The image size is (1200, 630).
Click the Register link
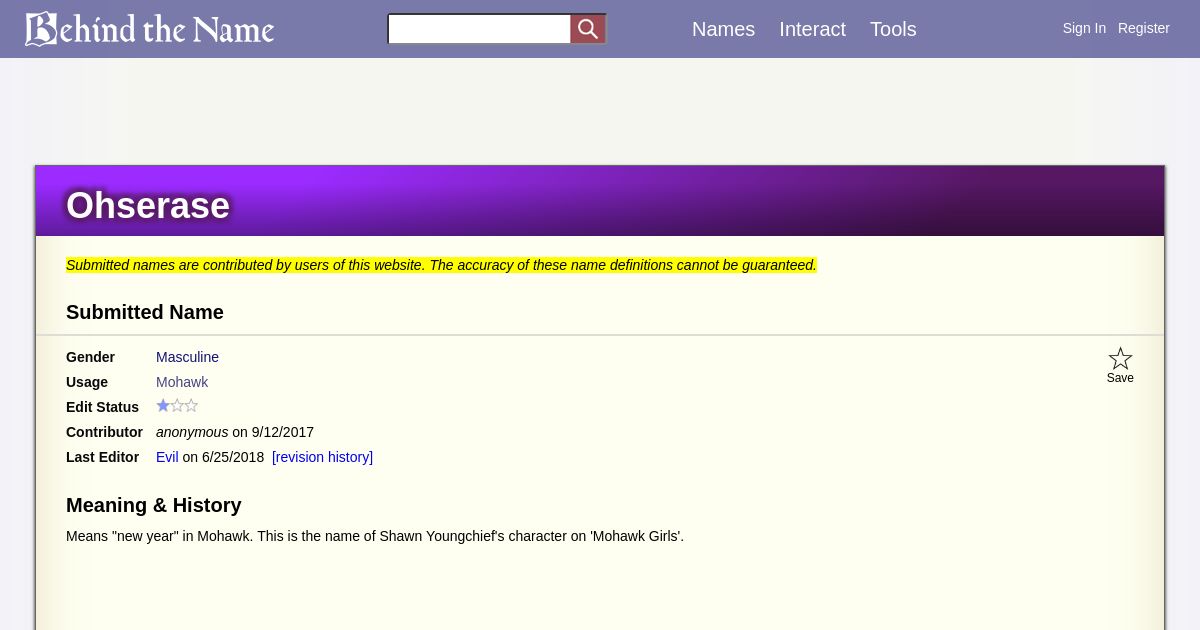click(1143, 28)
